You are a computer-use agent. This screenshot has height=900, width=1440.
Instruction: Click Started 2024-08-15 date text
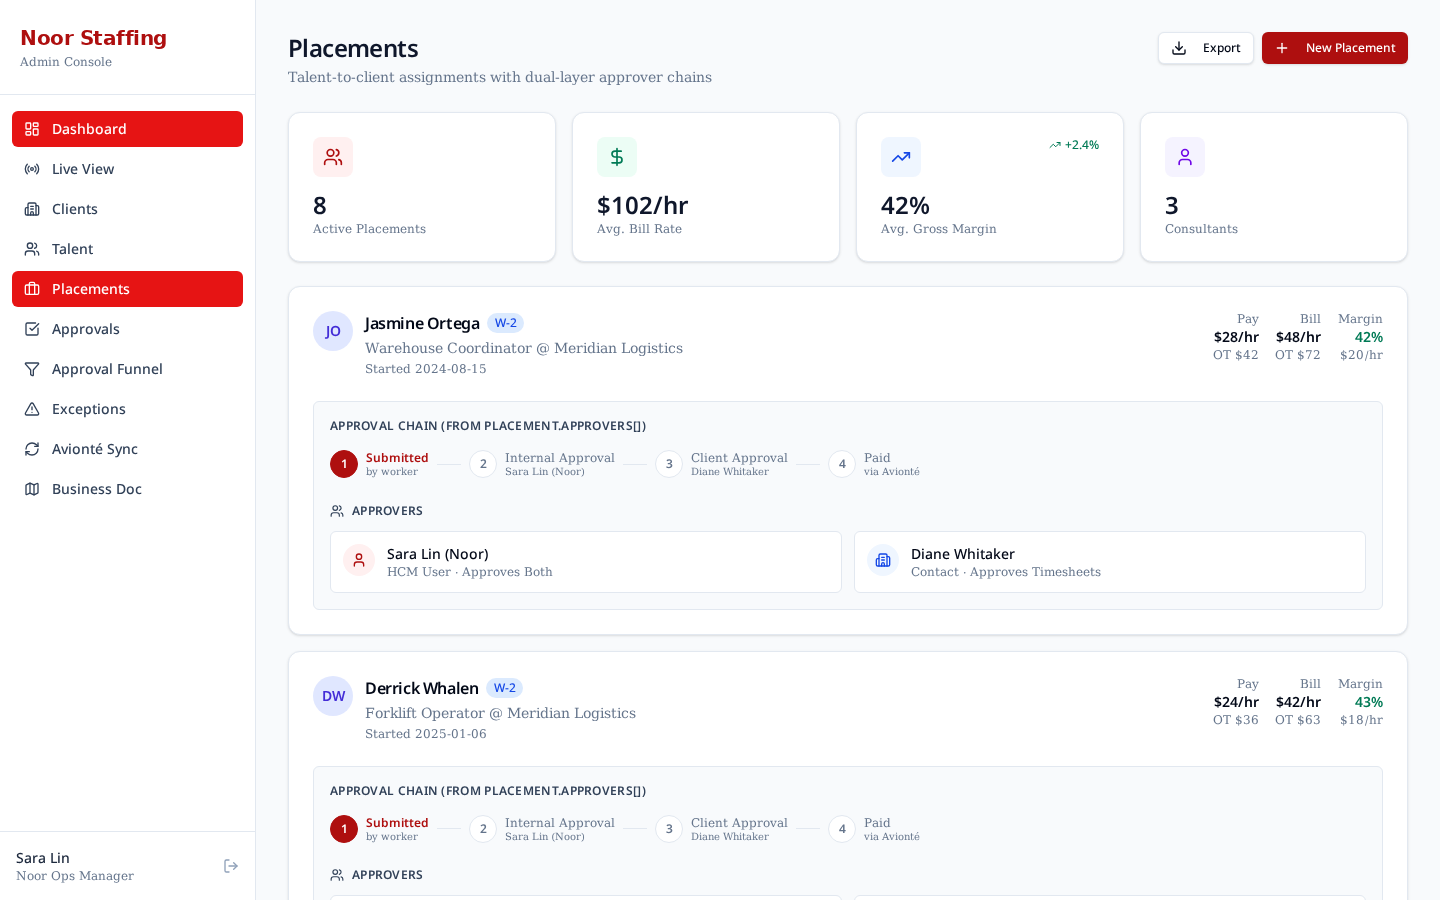(426, 369)
